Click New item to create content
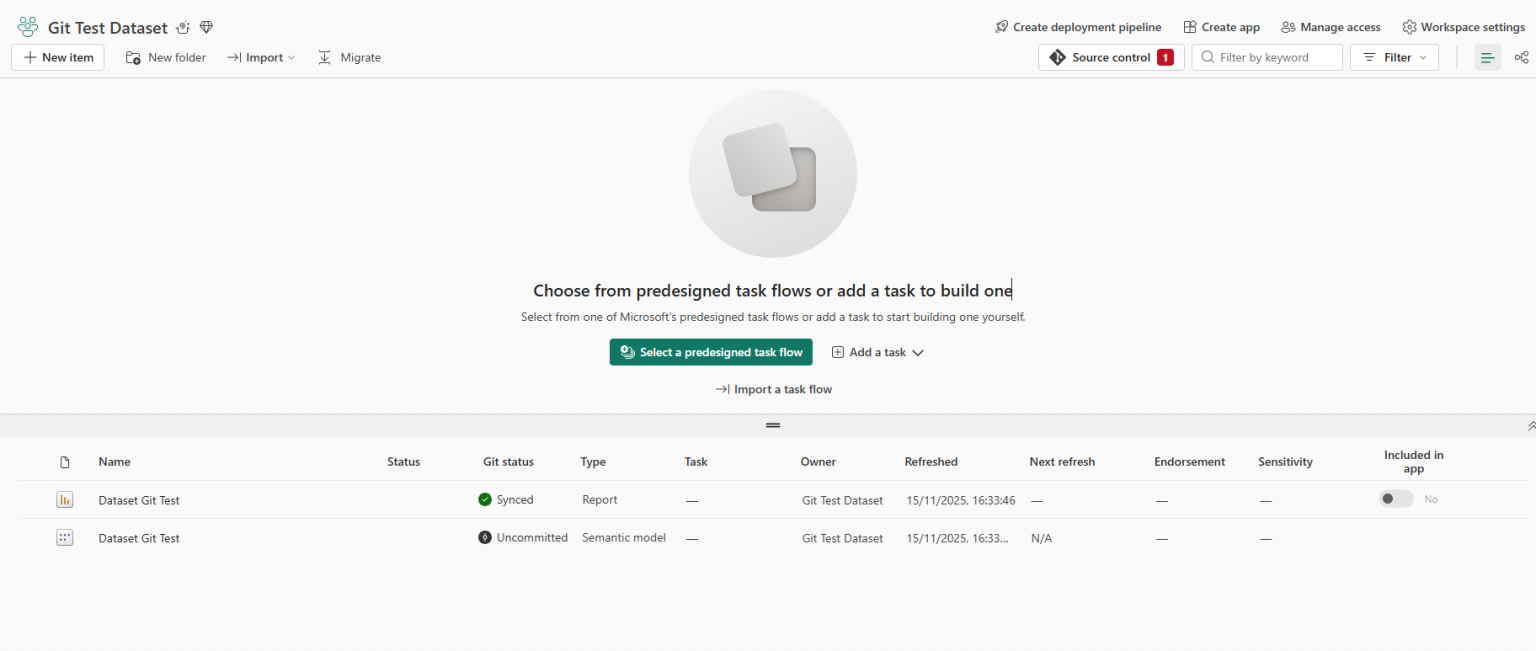 point(57,57)
